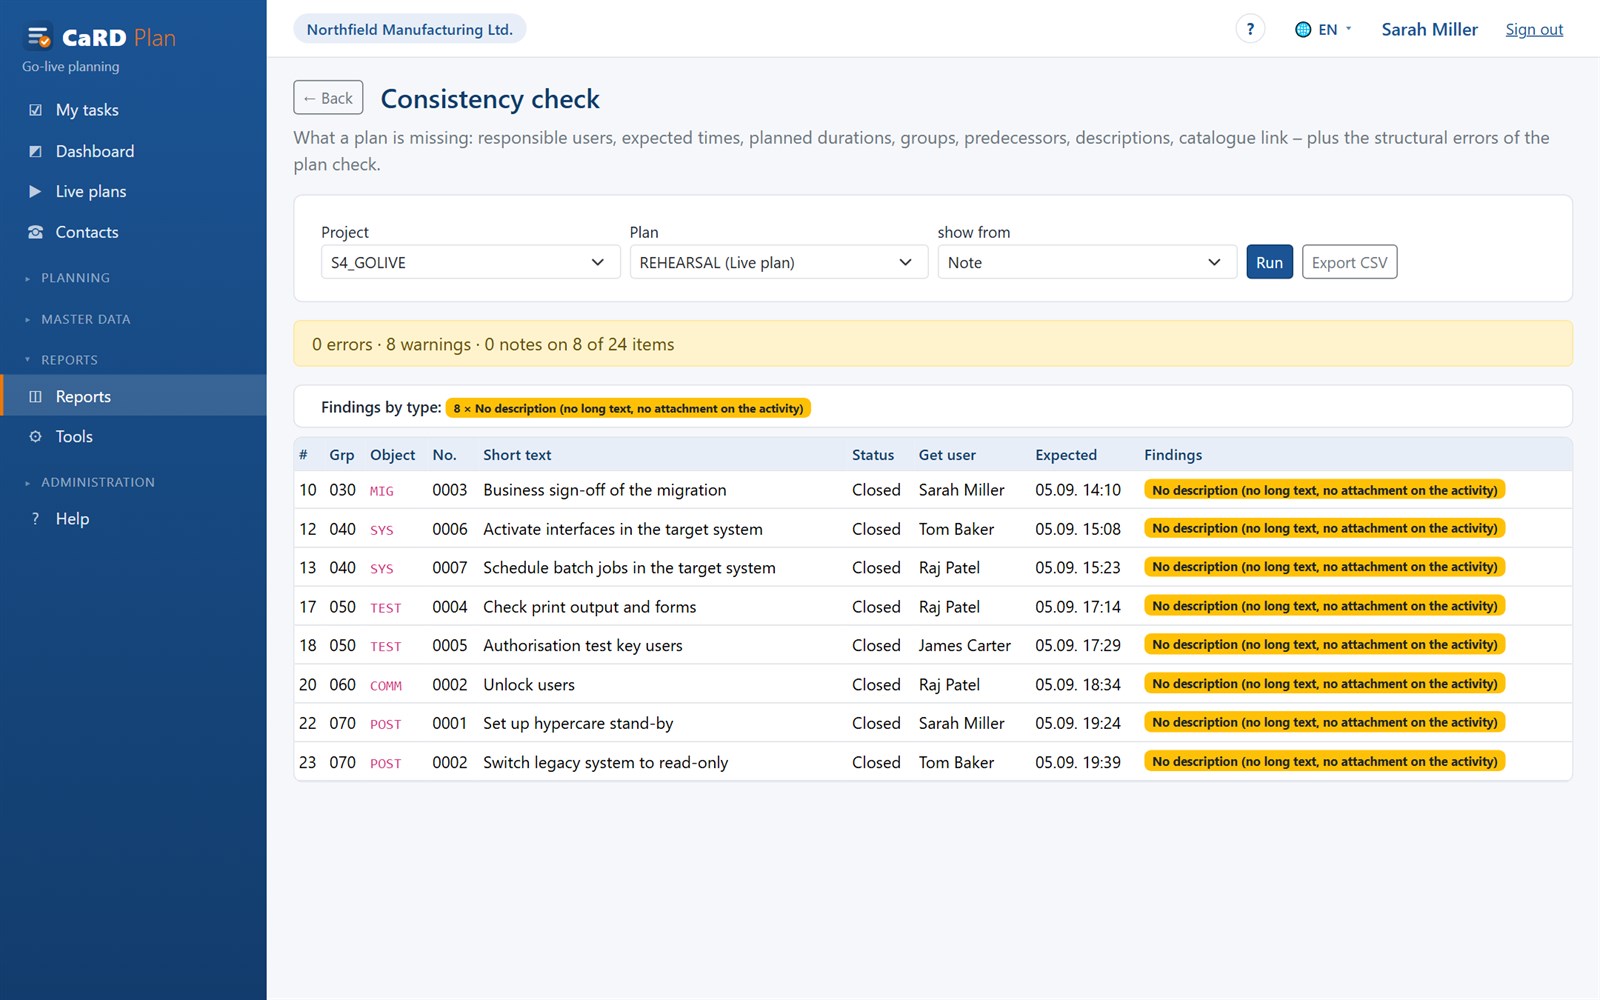Click Export CSV button

(1349, 262)
